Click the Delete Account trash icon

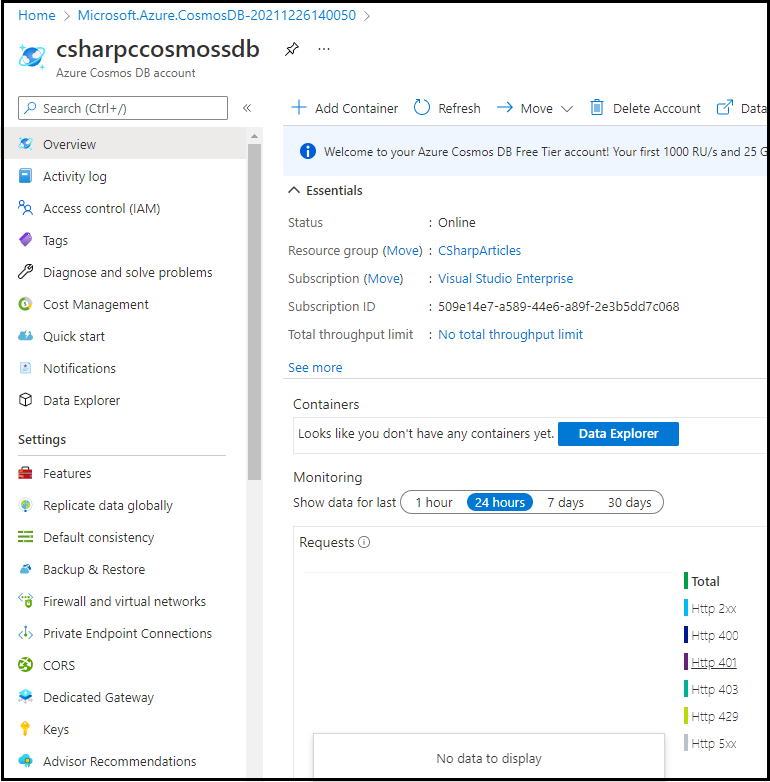(x=597, y=108)
